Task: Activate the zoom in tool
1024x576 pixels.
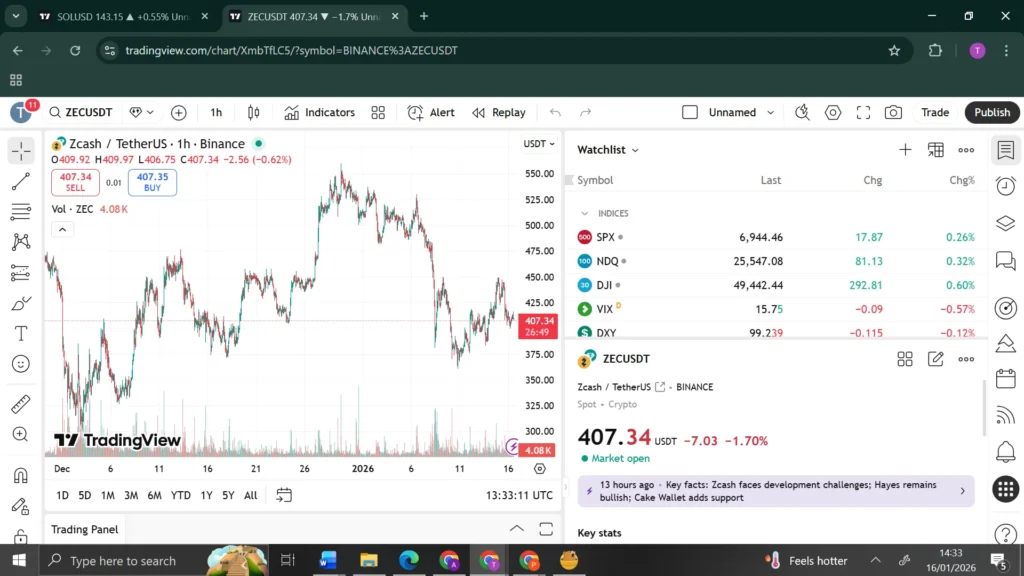Action: (21, 434)
